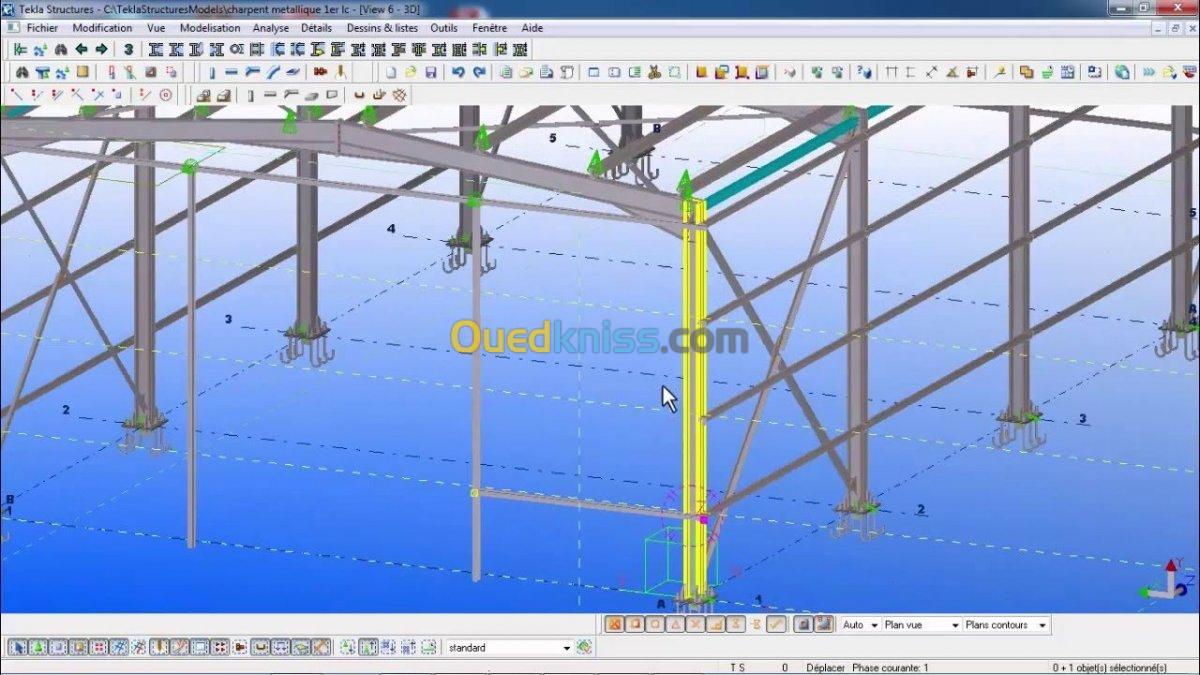Toggle the orange circle snap switch
The height and width of the screenshot is (675, 1200).
click(655, 625)
